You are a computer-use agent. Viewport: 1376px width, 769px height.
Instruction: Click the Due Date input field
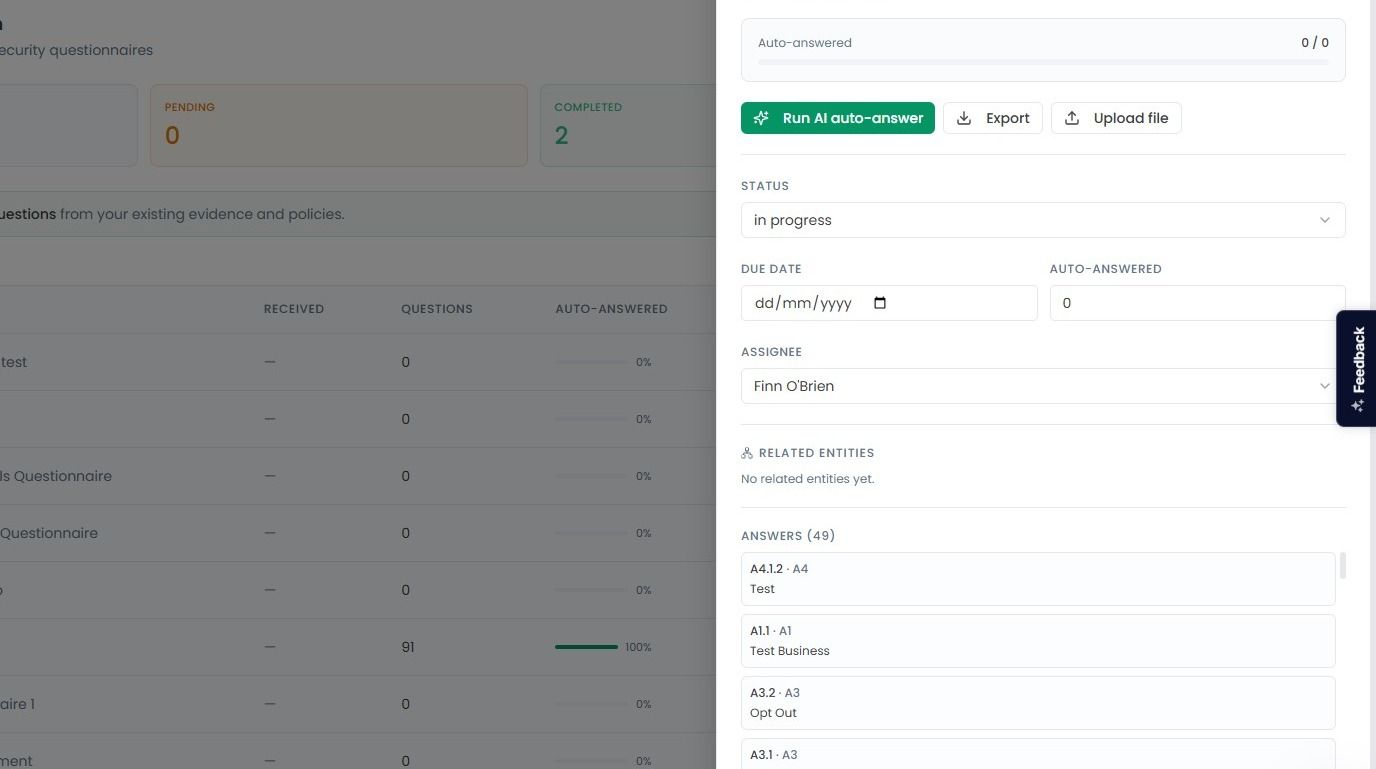pyautogui.click(x=889, y=303)
